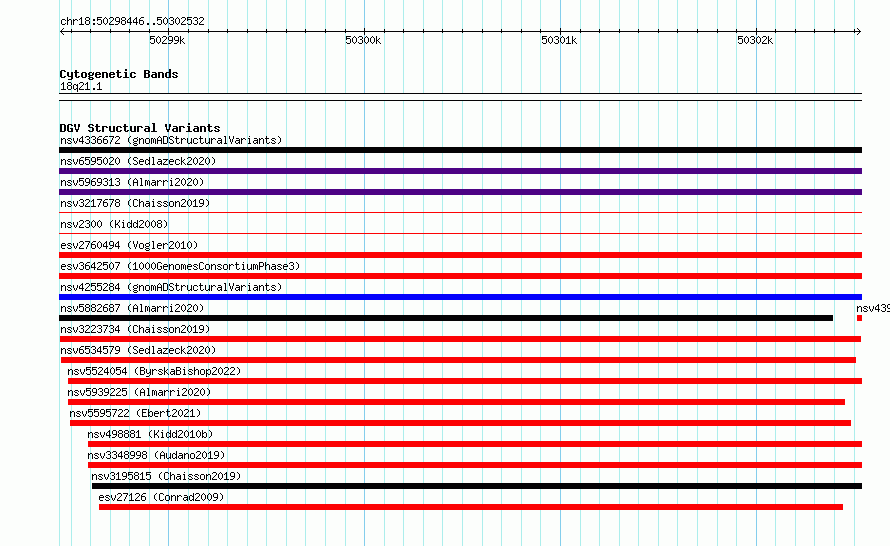Click the red bar of nsv5524054

[x=465, y=381]
